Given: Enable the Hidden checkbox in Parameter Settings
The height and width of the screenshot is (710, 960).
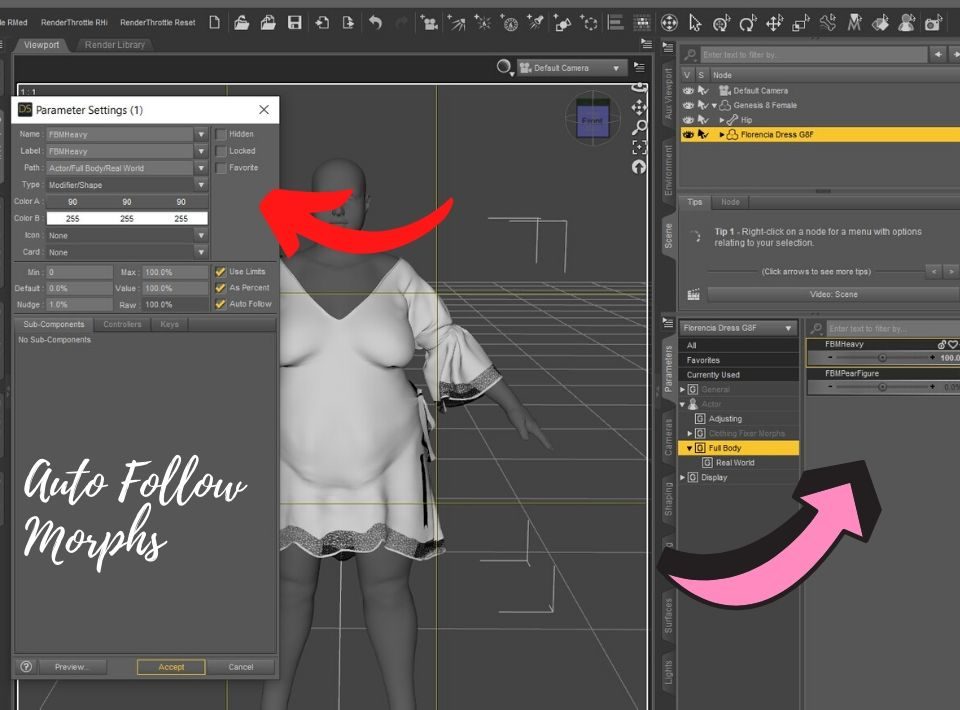Looking at the screenshot, I should tap(220, 134).
